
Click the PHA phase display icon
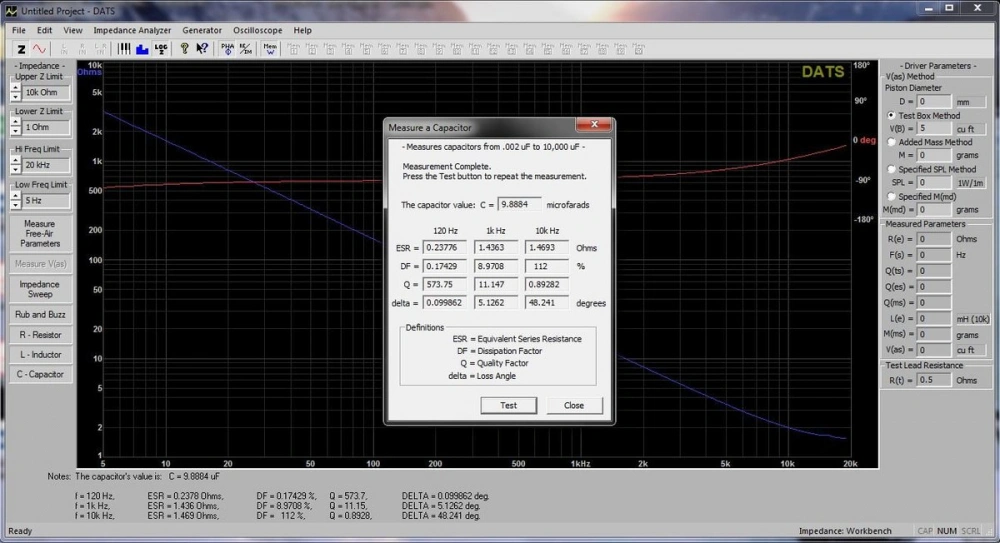[x=227, y=48]
